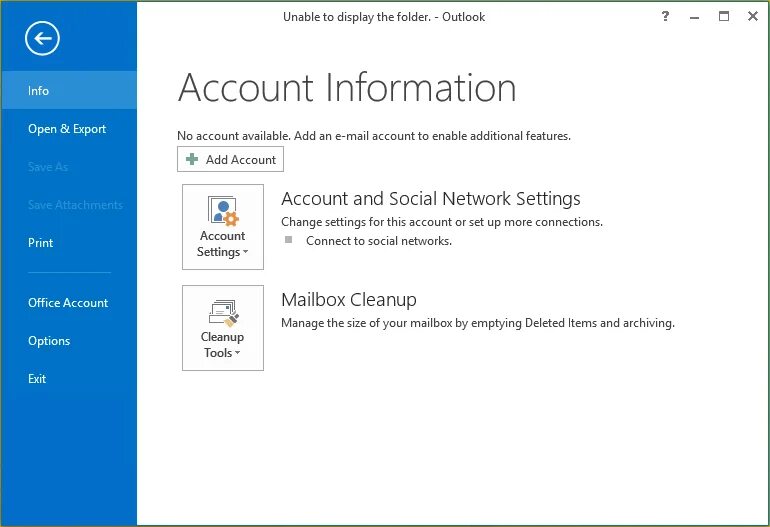Click the 'Manage the size of your mailbox' description
The width and height of the screenshot is (770, 527).
tap(478, 323)
